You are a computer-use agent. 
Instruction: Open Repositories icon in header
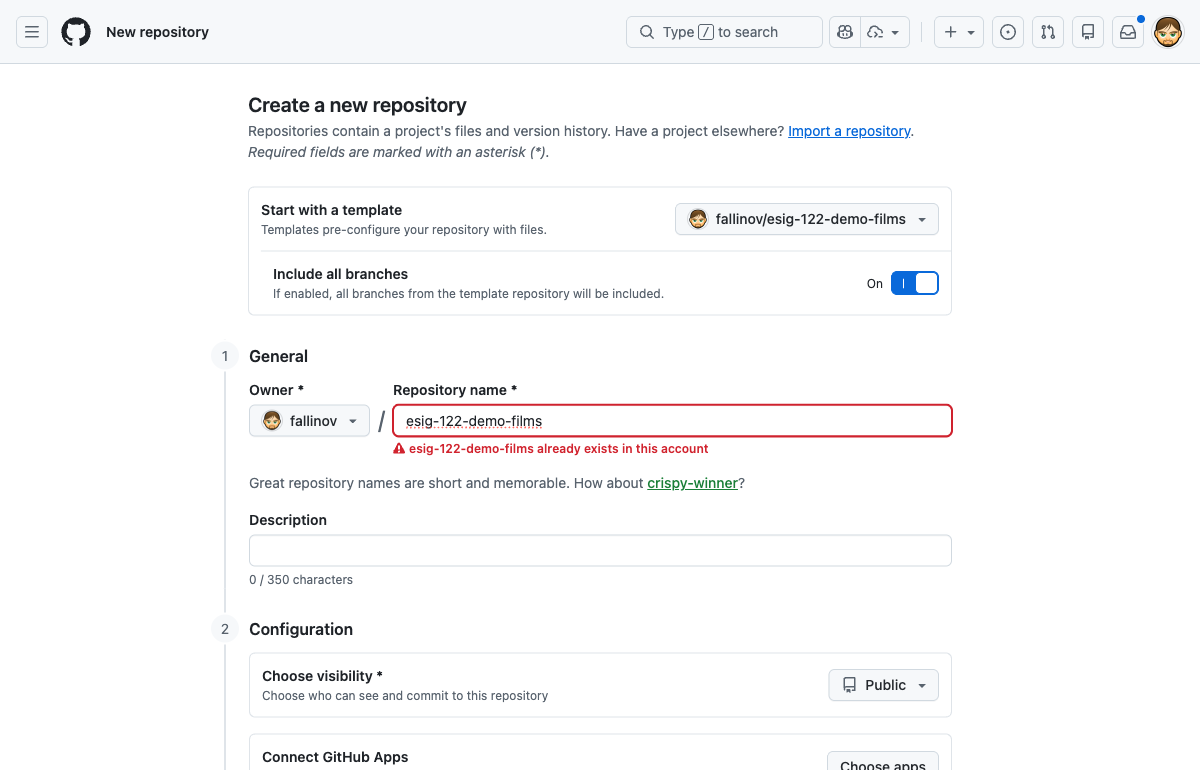click(x=1088, y=32)
